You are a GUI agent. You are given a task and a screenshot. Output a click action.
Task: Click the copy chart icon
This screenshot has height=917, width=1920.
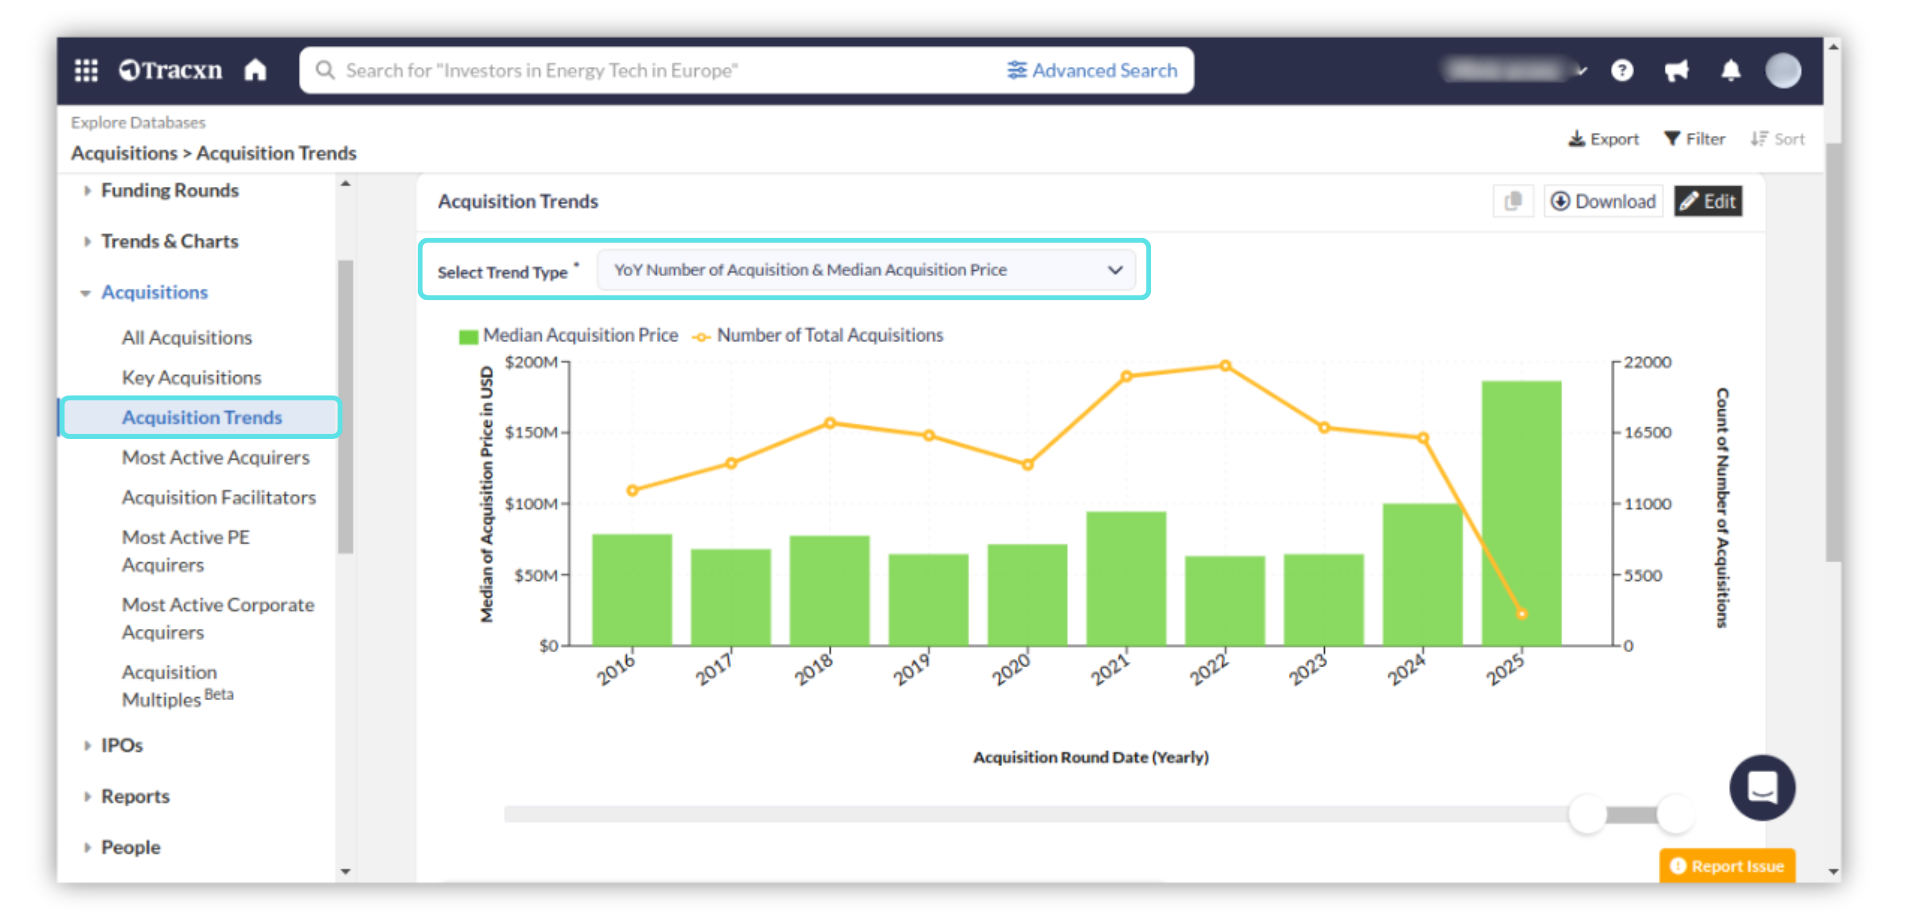[x=1513, y=201]
